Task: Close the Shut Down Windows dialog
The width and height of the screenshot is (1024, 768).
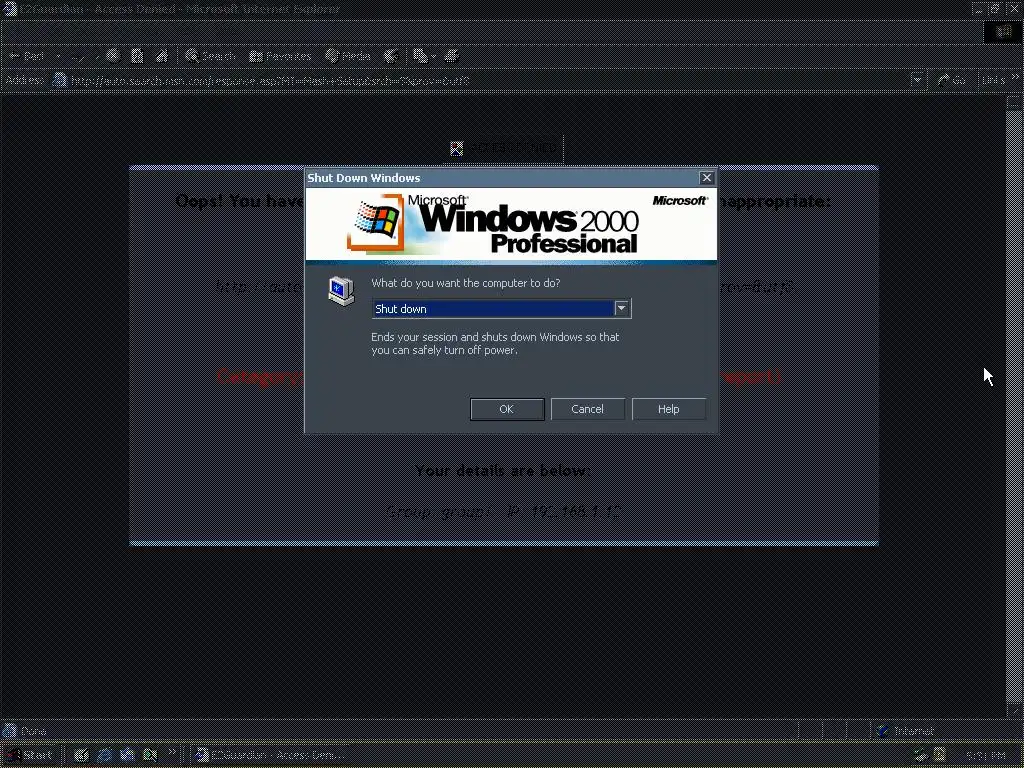Action: [706, 178]
